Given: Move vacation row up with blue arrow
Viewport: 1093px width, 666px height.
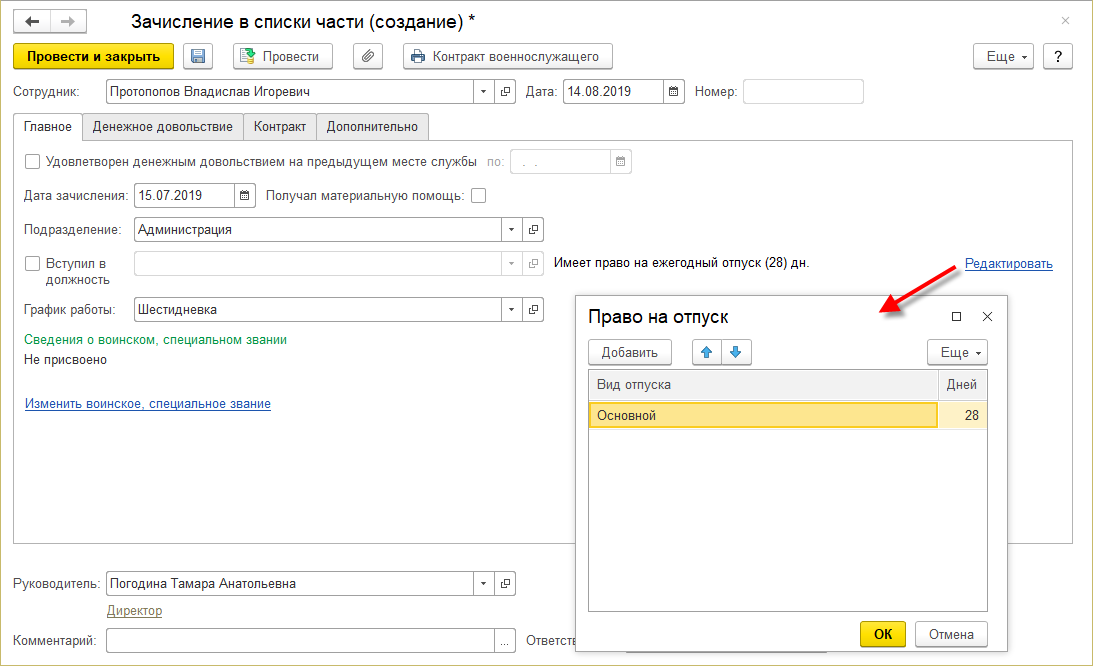Looking at the screenshot, I should pyautogui.click(x=707, y=352).
